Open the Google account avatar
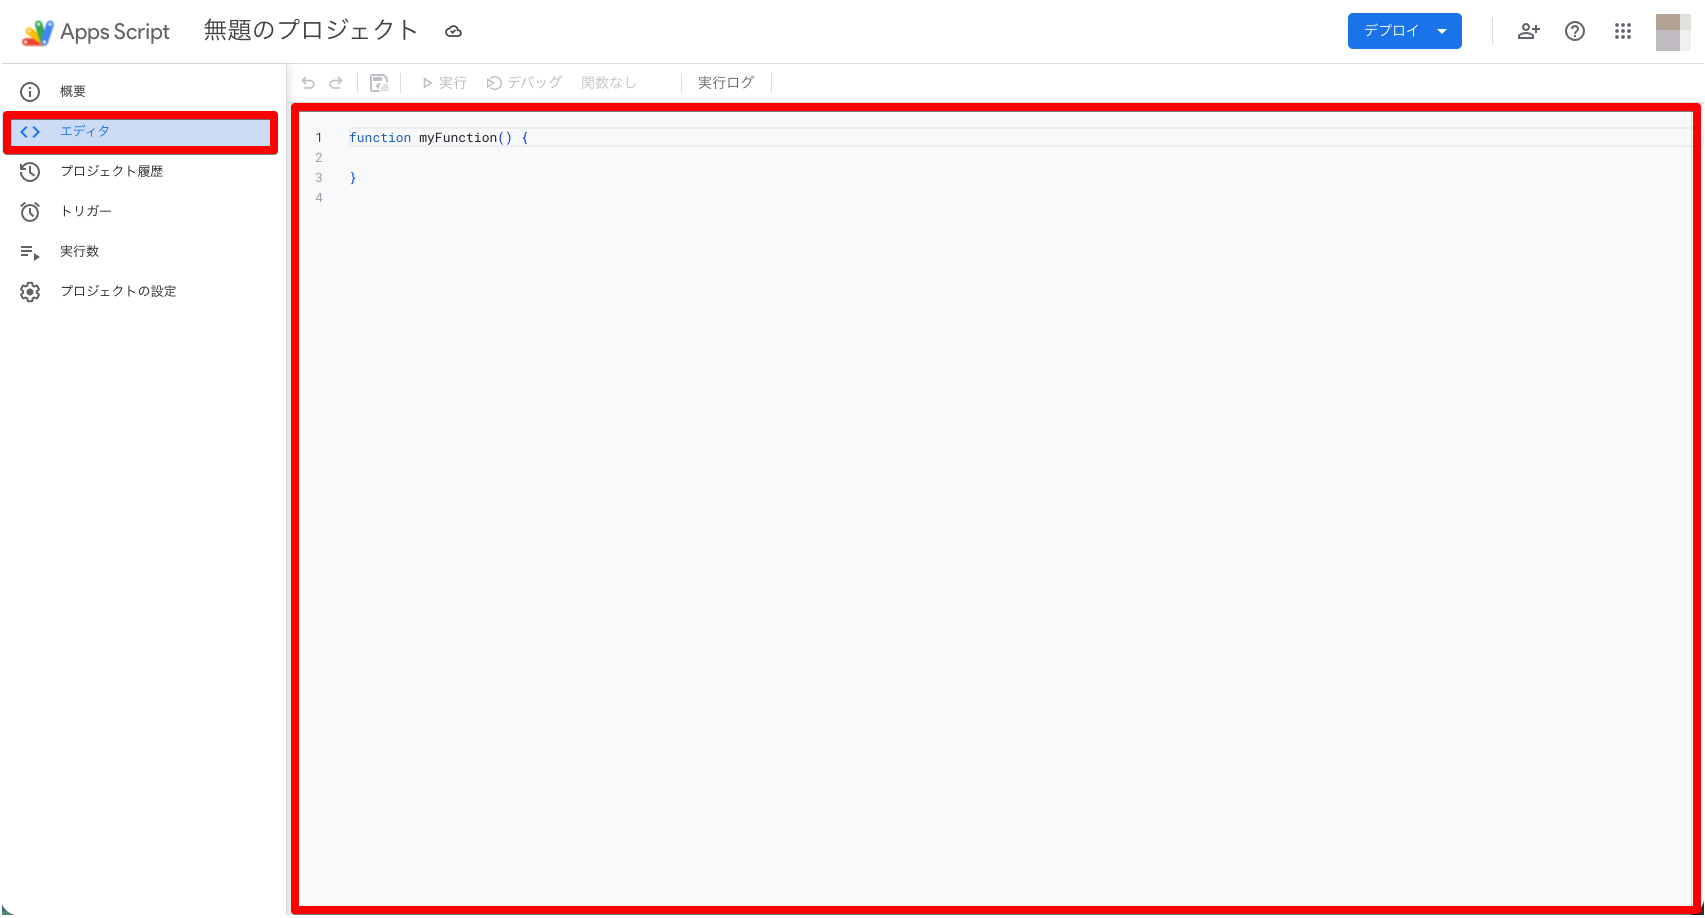Viewport: 1705px width, 918px height. pos(1672,32)
